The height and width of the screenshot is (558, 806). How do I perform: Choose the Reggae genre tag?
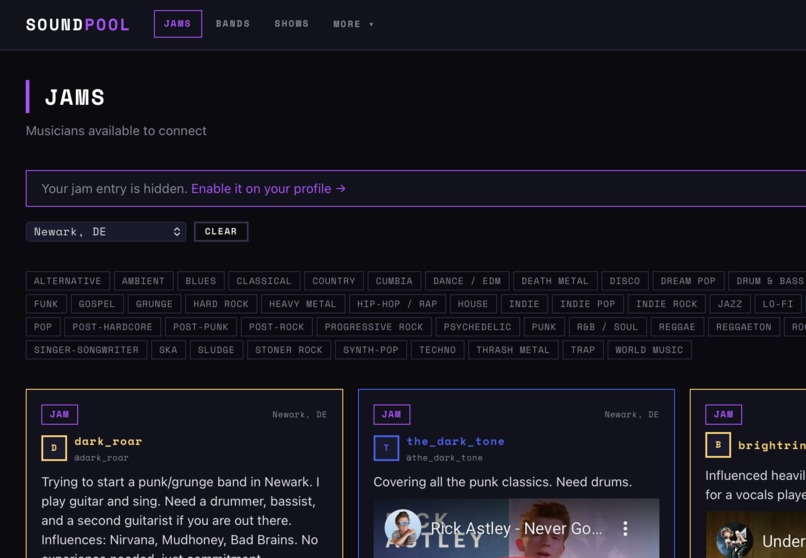click(x=677, y=327)
